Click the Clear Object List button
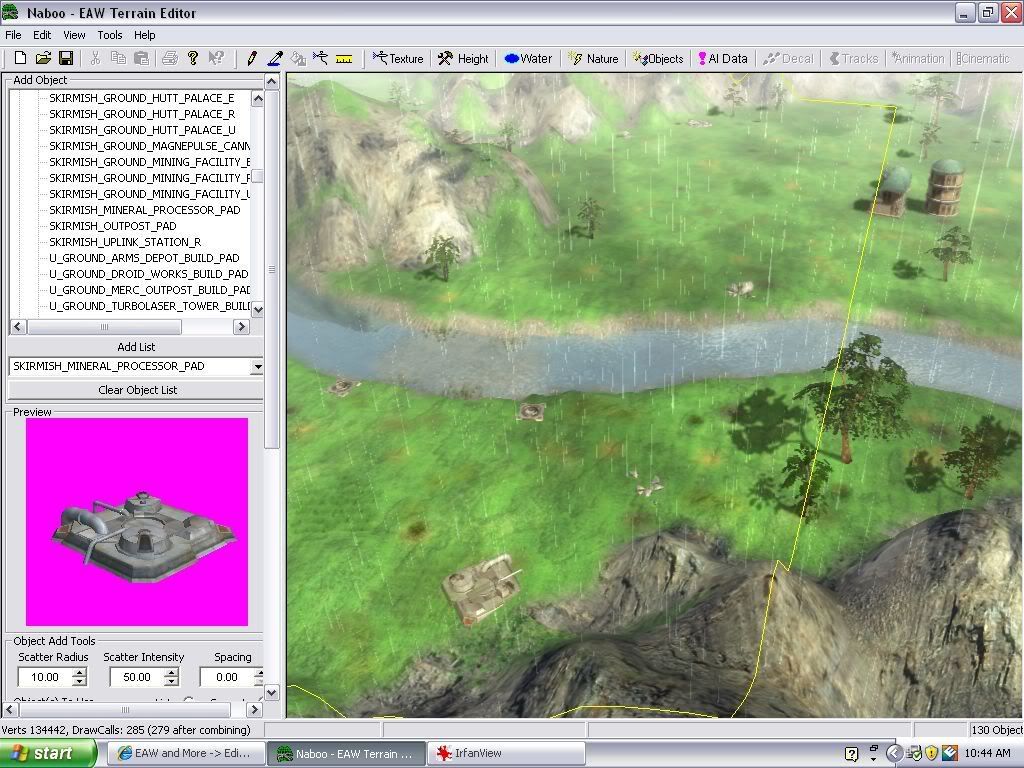The image size is (1024, 768). 136,390
